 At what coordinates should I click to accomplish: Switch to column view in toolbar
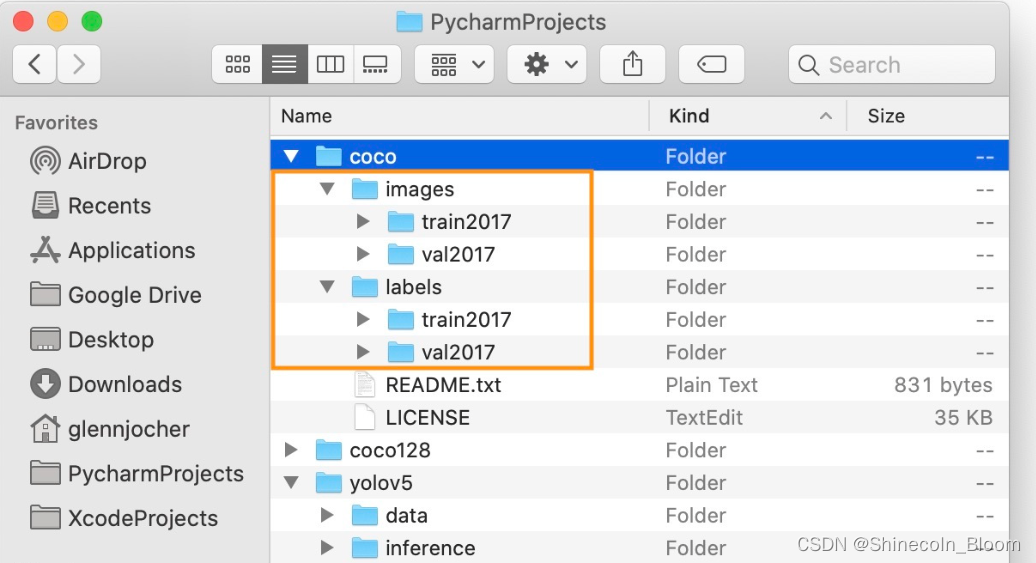330,65
